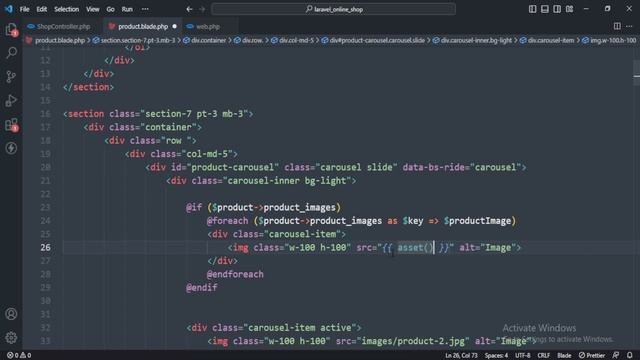Open the Go menu

[x=111, y=9]
